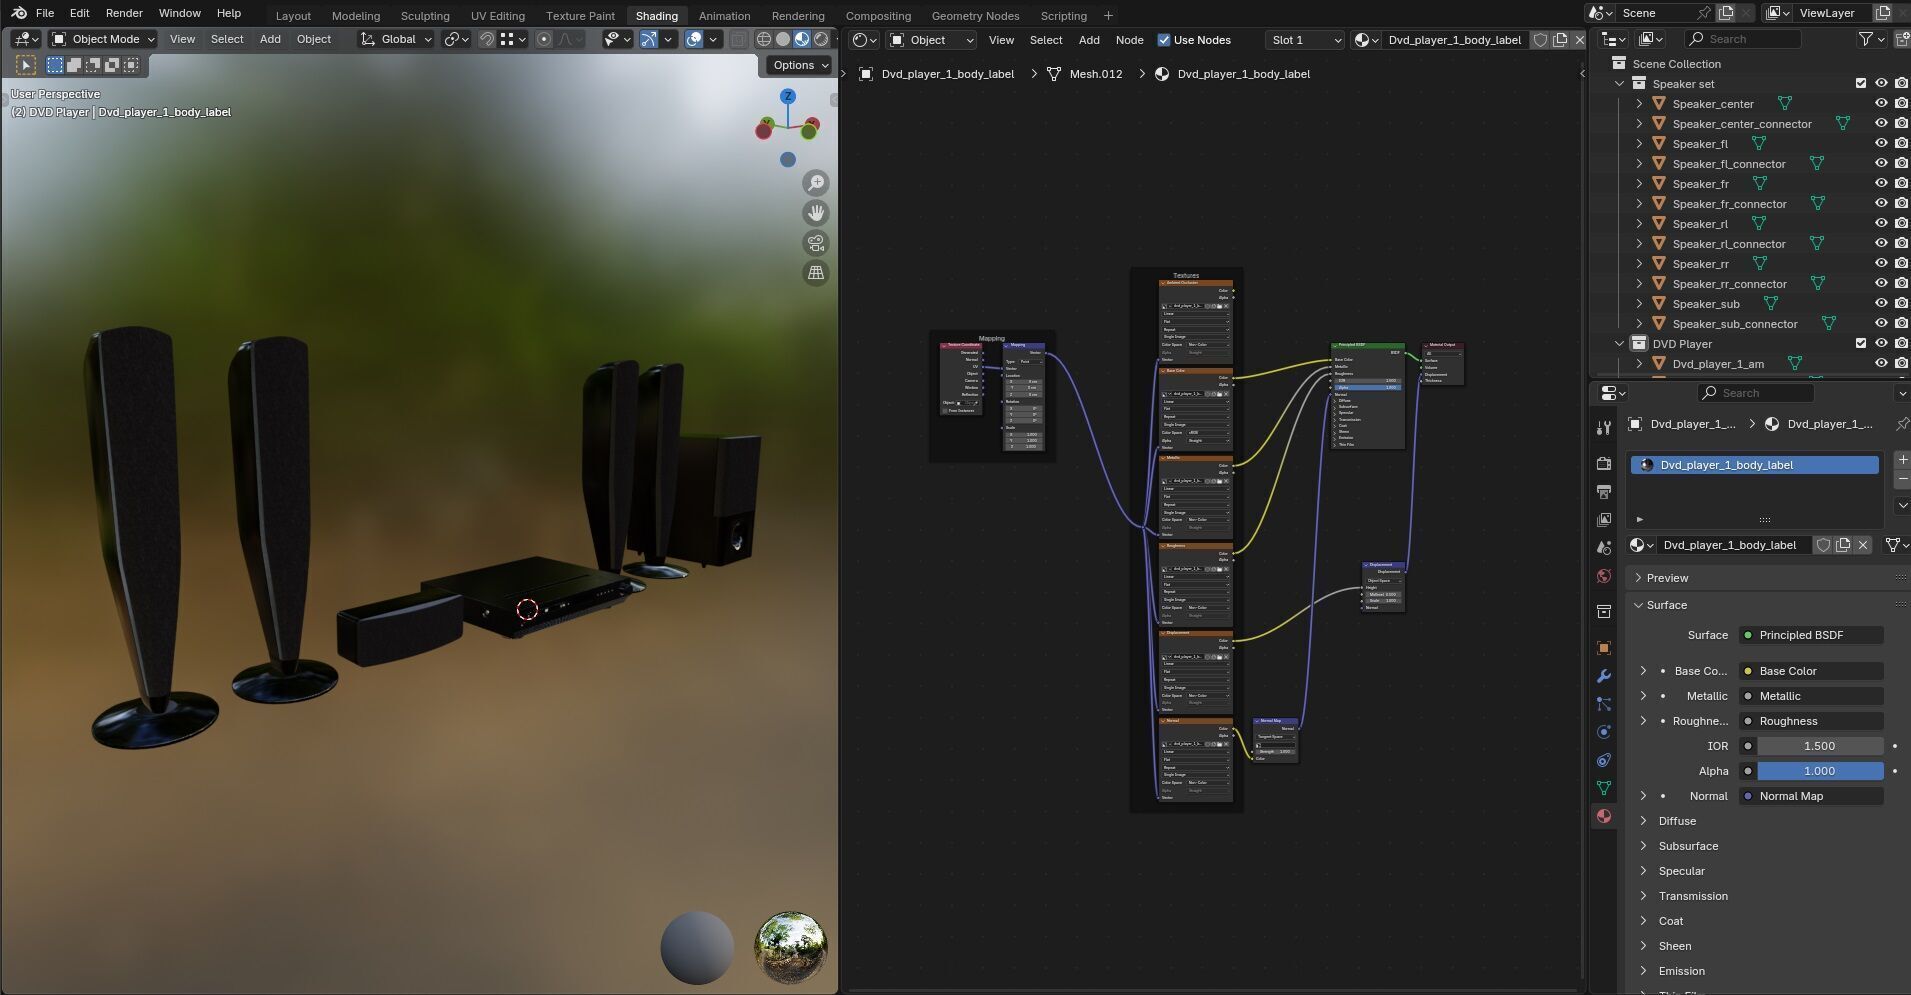
Task: Open the Global transform orientation dropdown
Action: pos(397,39)
